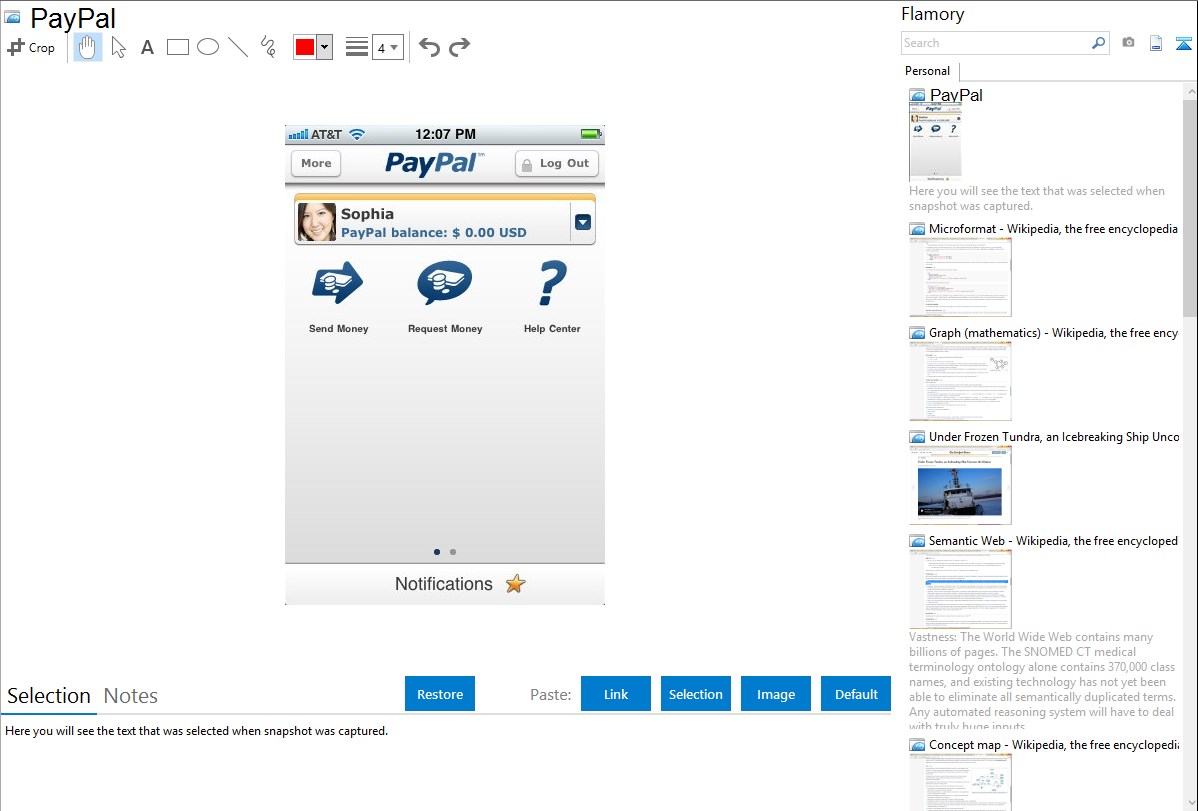
Task: Click the PayPal logo in the screenshot
Action: click(433, 163)
